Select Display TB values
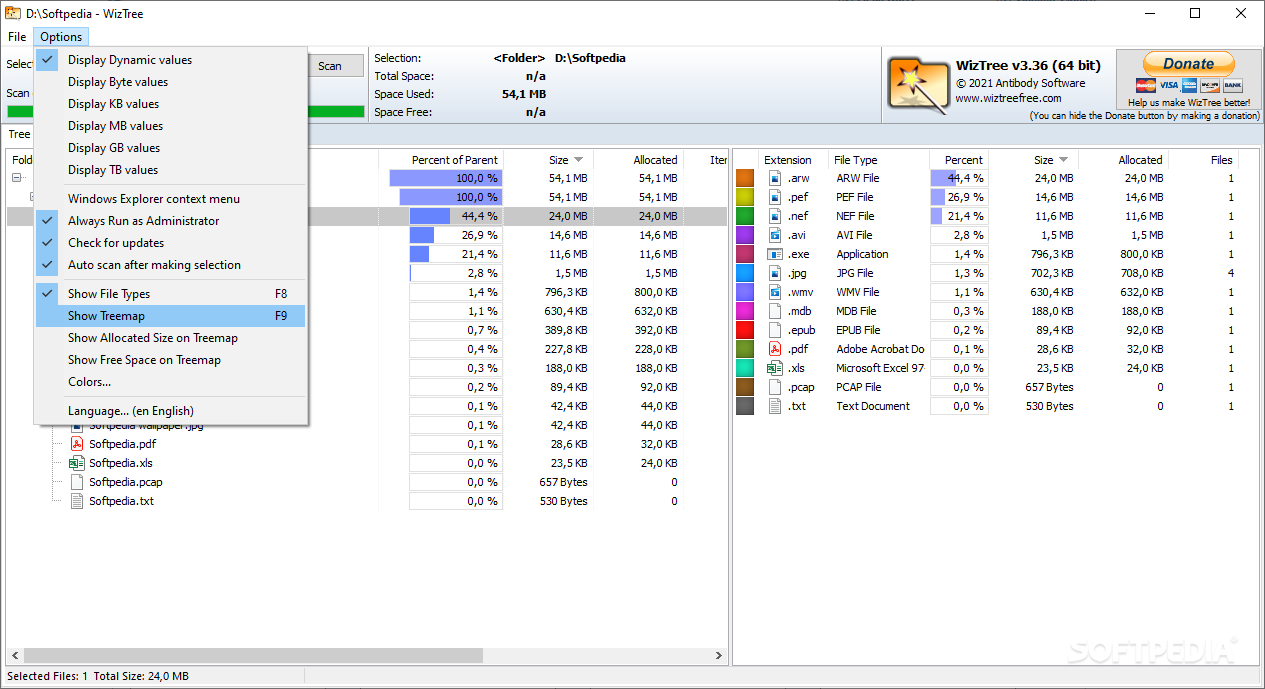The image size is (1265, 689). [x=171, y=170]
